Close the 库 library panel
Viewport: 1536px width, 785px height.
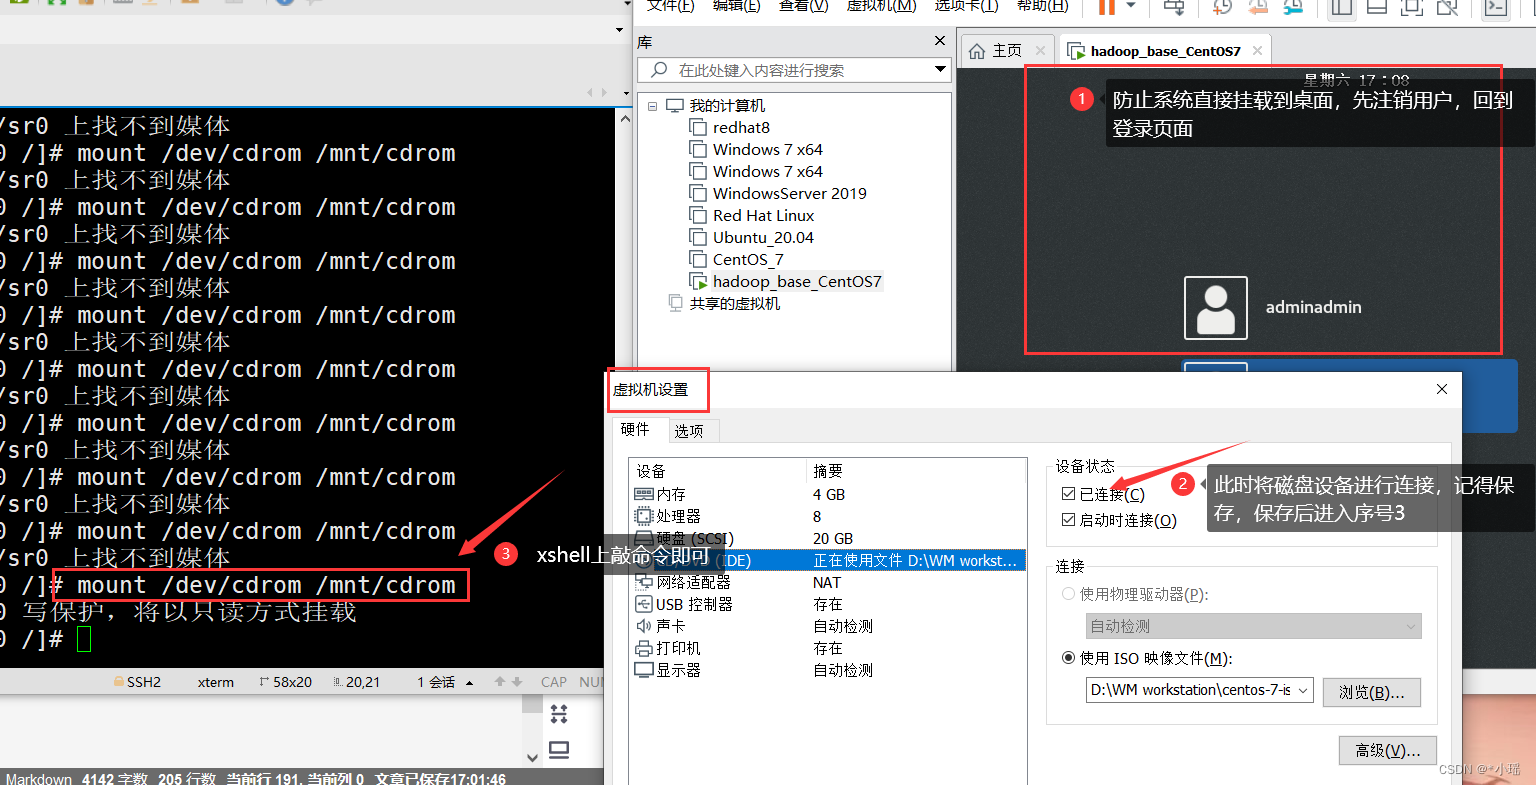940,41
